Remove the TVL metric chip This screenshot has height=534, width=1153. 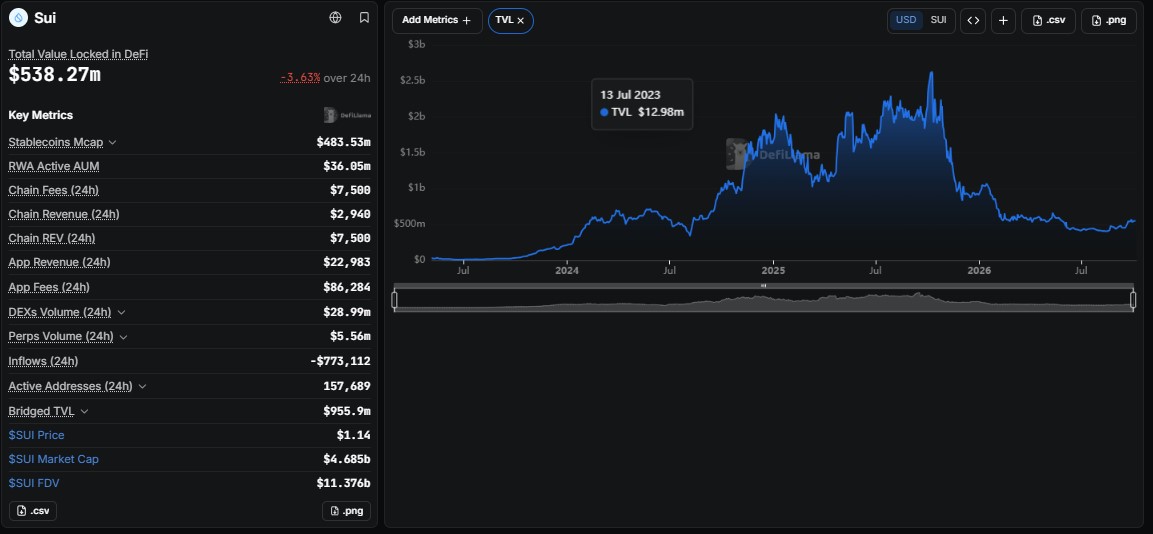click(521, 21)
